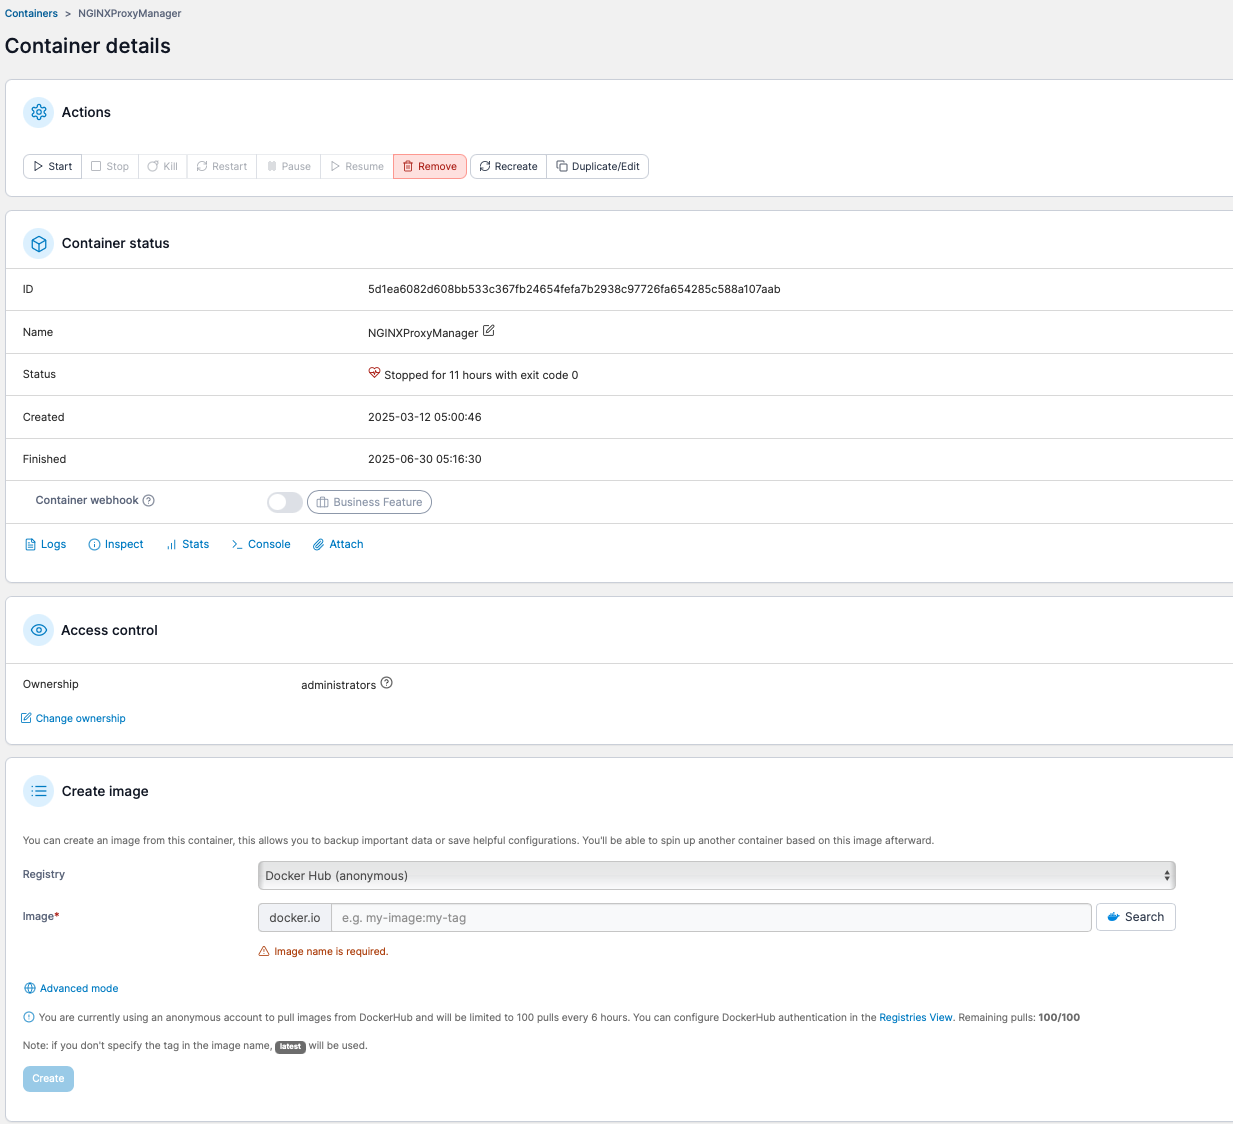This screenshot has height=1124, width=1233.
Task: Expand the Registry dropdown Docker Hub (anonymous)
Action: [x=716, y=876]
